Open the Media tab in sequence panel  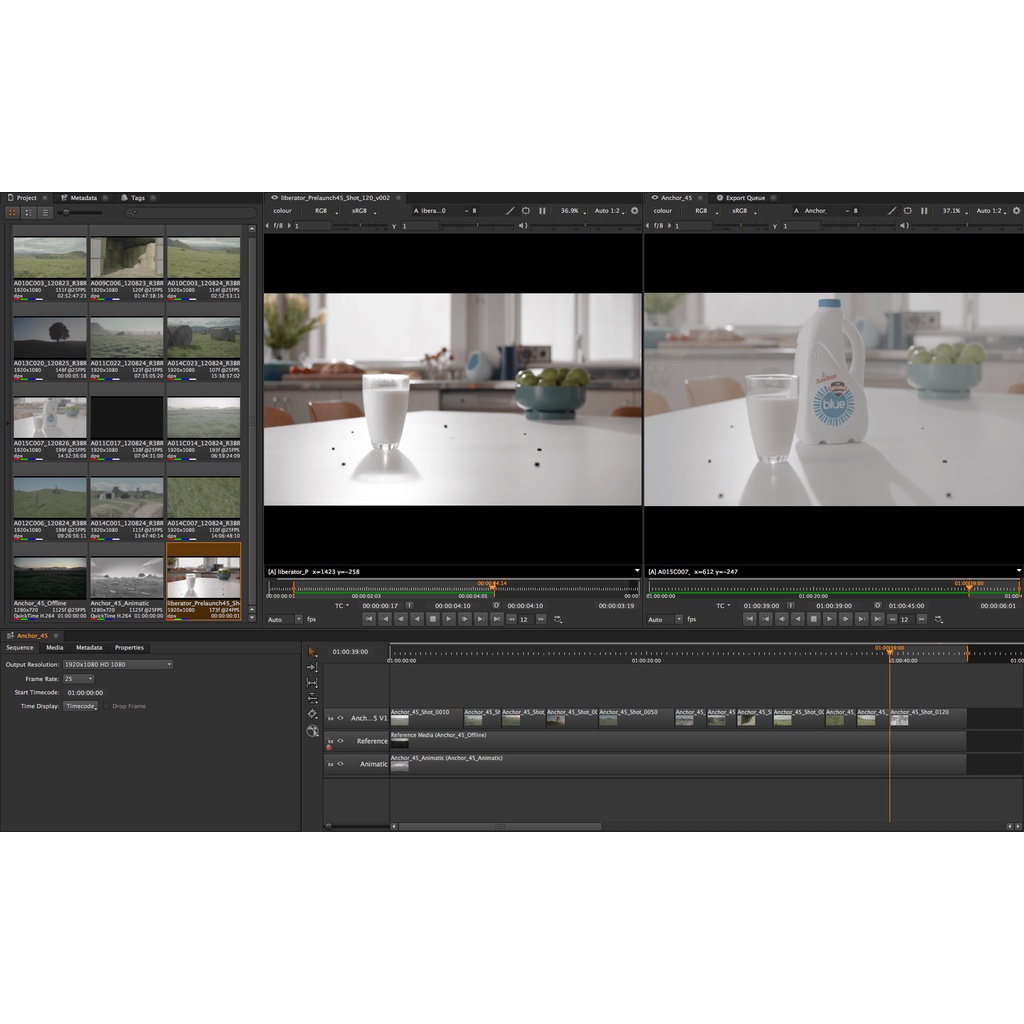coord(54,648)
